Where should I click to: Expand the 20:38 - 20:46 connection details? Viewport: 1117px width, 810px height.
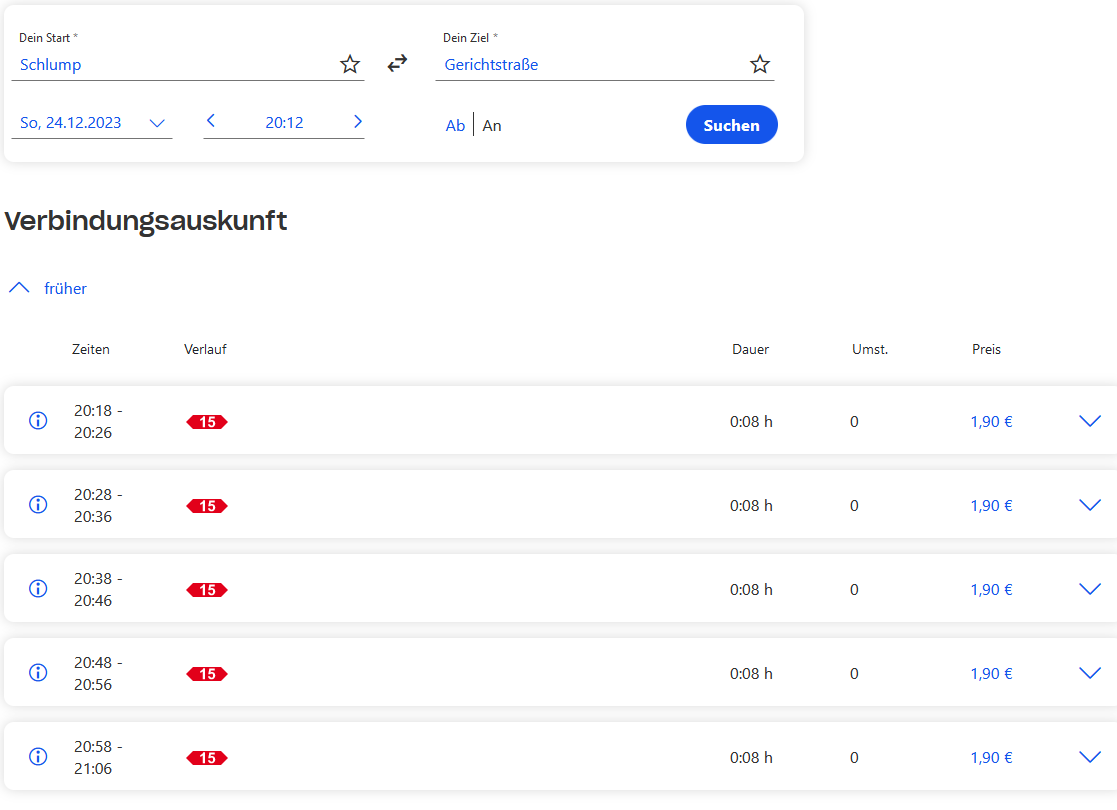[1090, 589]
